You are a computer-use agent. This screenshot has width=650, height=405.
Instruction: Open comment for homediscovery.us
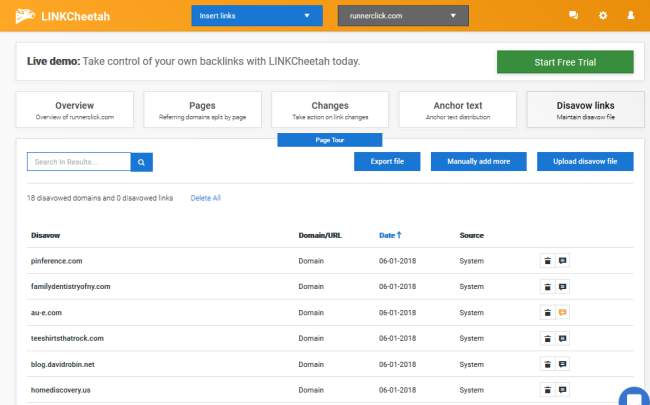point(563,390)
